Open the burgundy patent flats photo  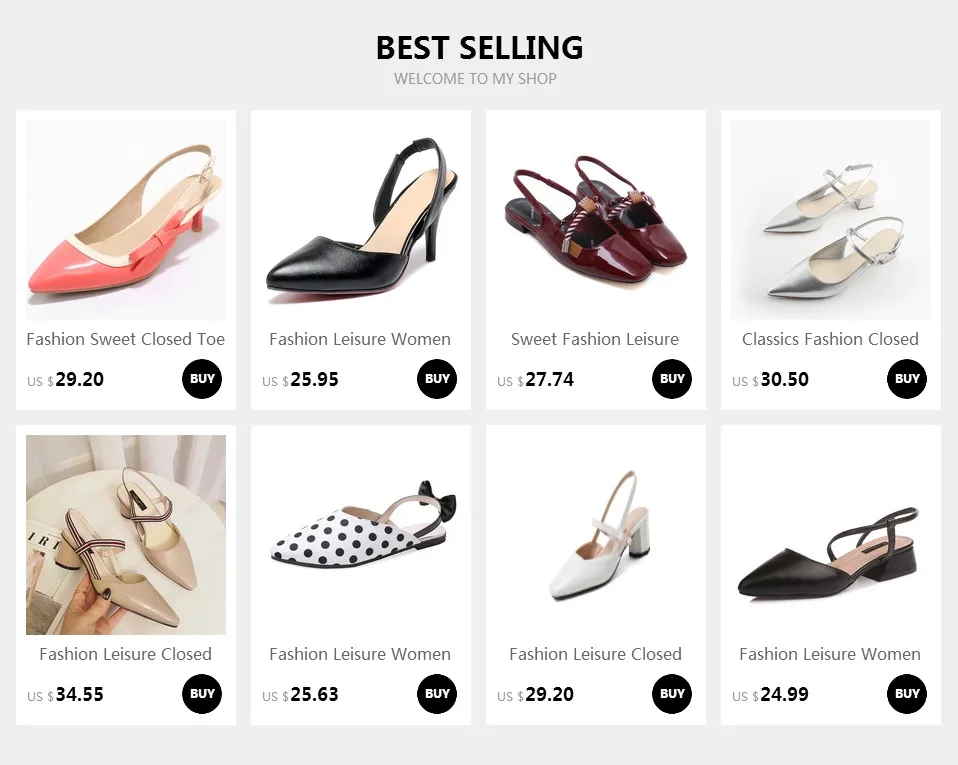click(x=596, y=220)
